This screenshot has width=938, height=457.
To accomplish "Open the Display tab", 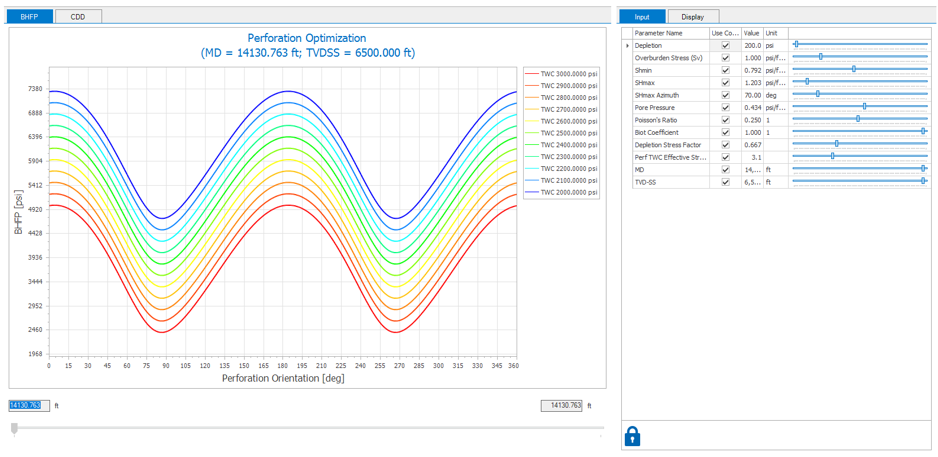I will [692, 17].
